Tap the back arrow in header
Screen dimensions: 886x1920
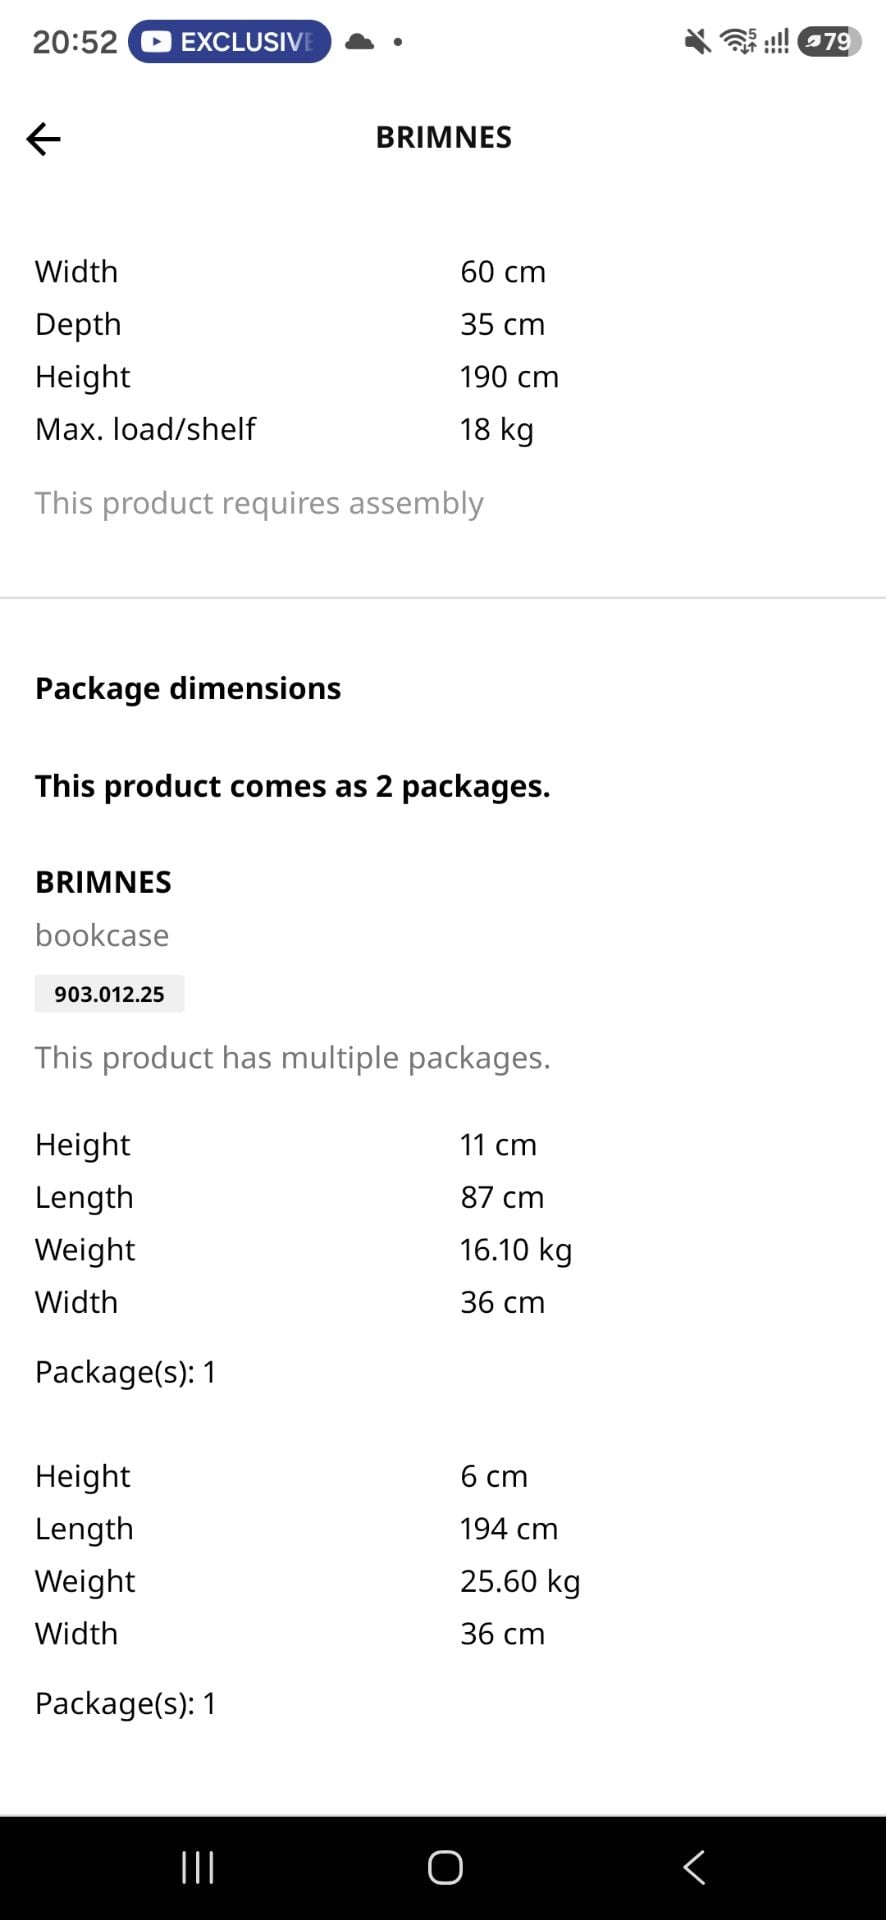pos(43,139)
